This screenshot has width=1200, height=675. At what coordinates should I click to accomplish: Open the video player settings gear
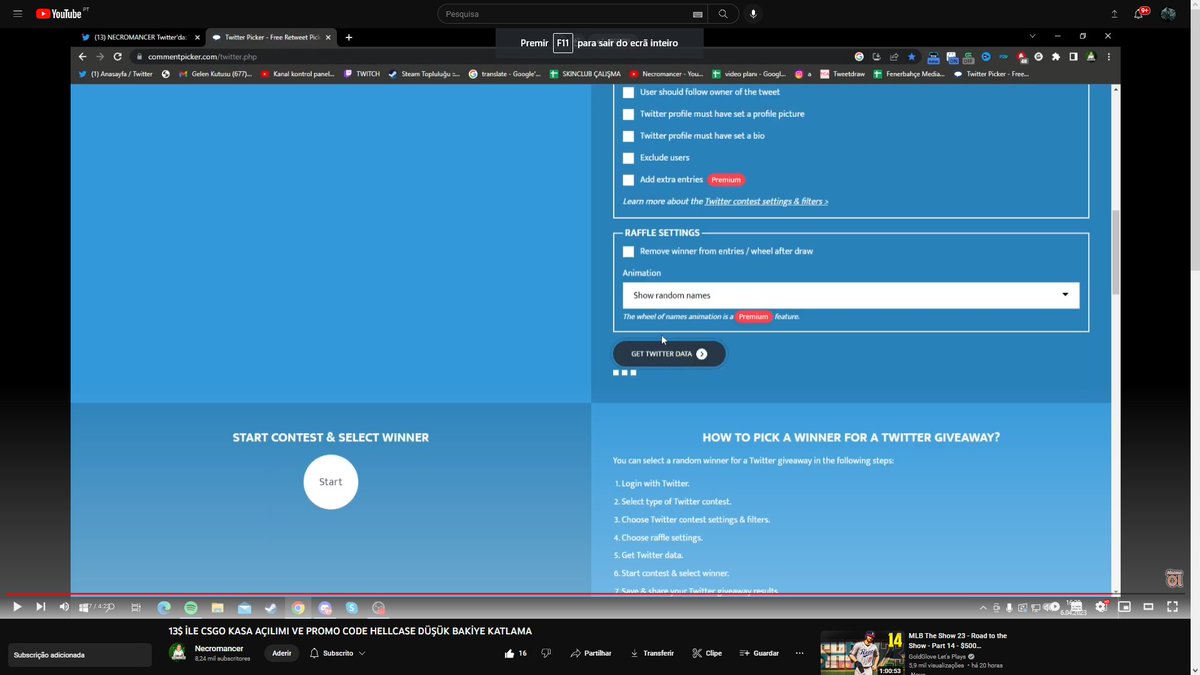(1101, 607)
